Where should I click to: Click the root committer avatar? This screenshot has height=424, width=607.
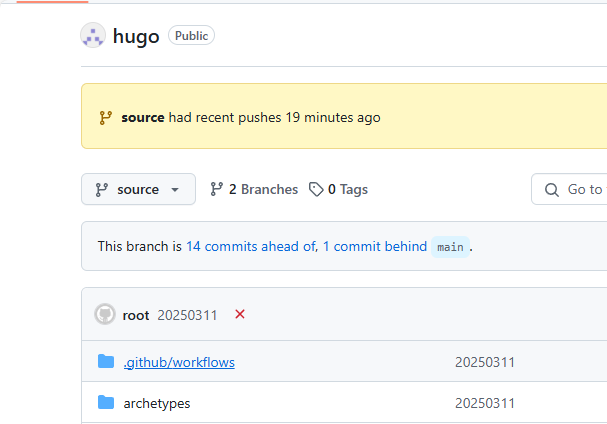105,314
